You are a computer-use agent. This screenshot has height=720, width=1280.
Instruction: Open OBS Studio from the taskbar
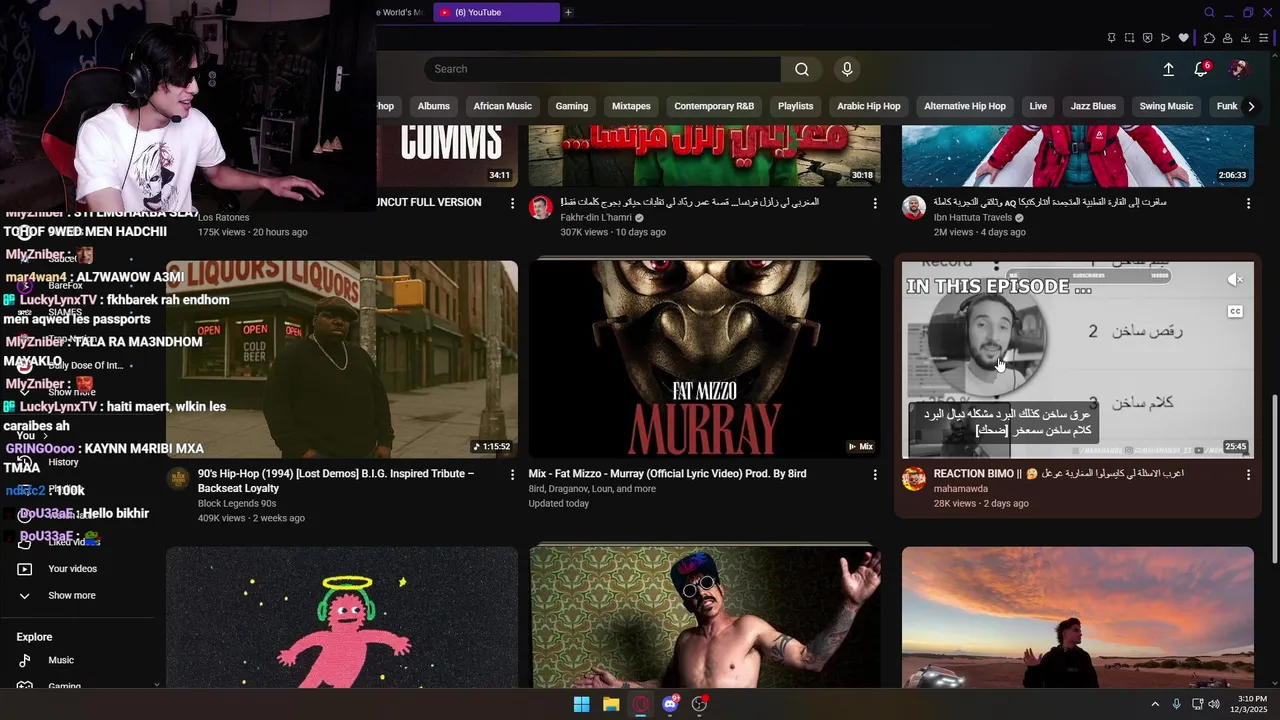tap(700, 704)
